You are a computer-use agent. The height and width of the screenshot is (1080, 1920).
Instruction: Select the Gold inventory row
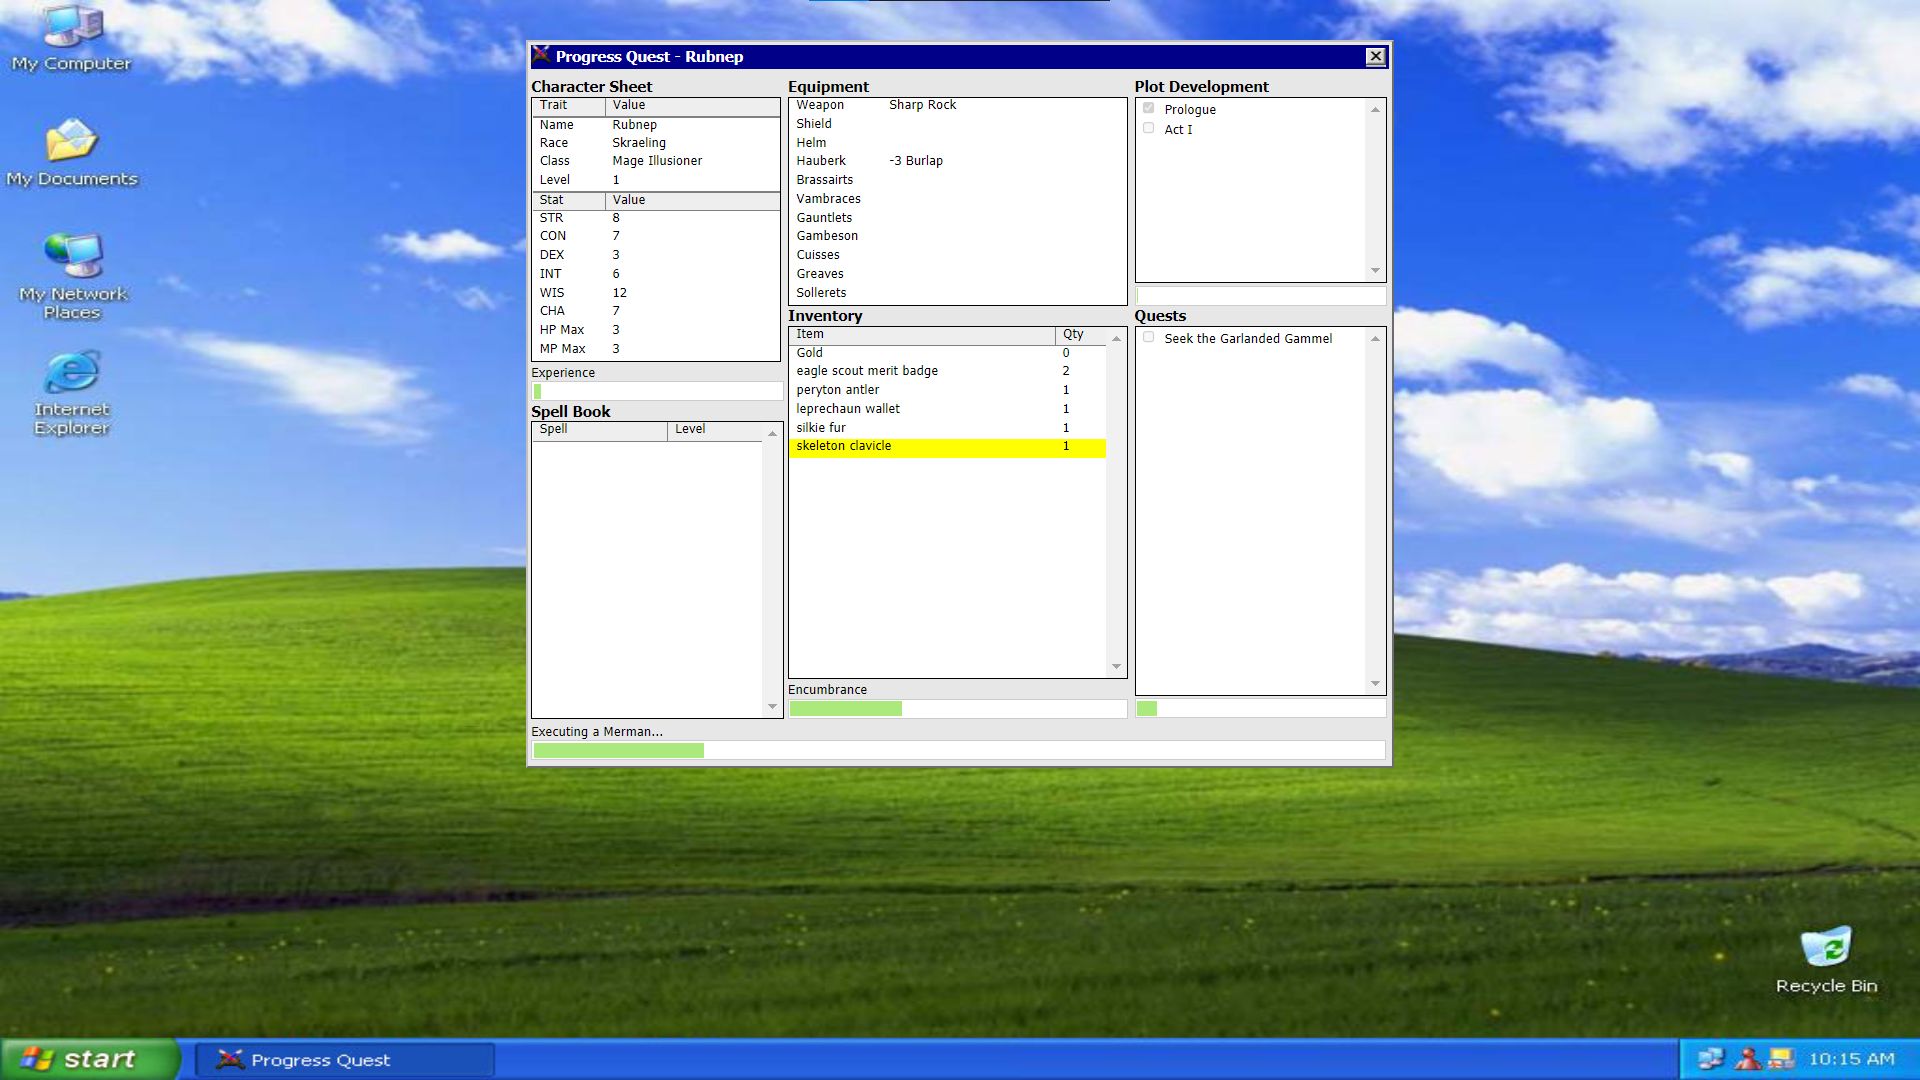[947, 353]
